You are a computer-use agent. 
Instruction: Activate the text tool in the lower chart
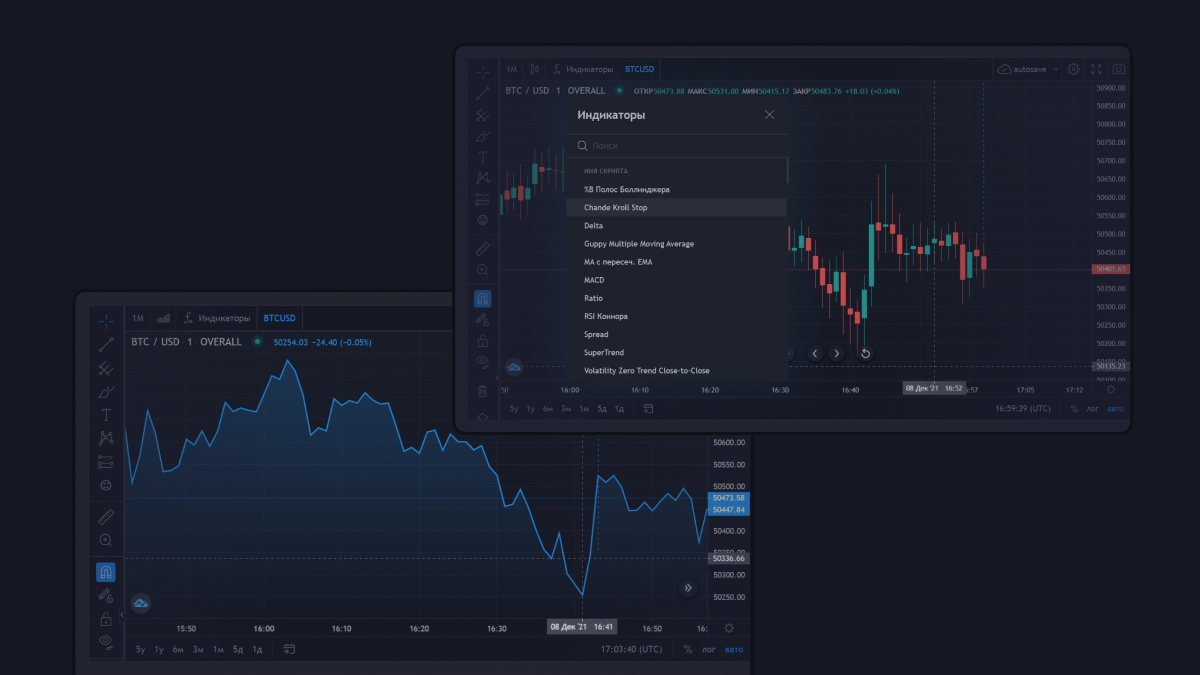click(106, 415)
